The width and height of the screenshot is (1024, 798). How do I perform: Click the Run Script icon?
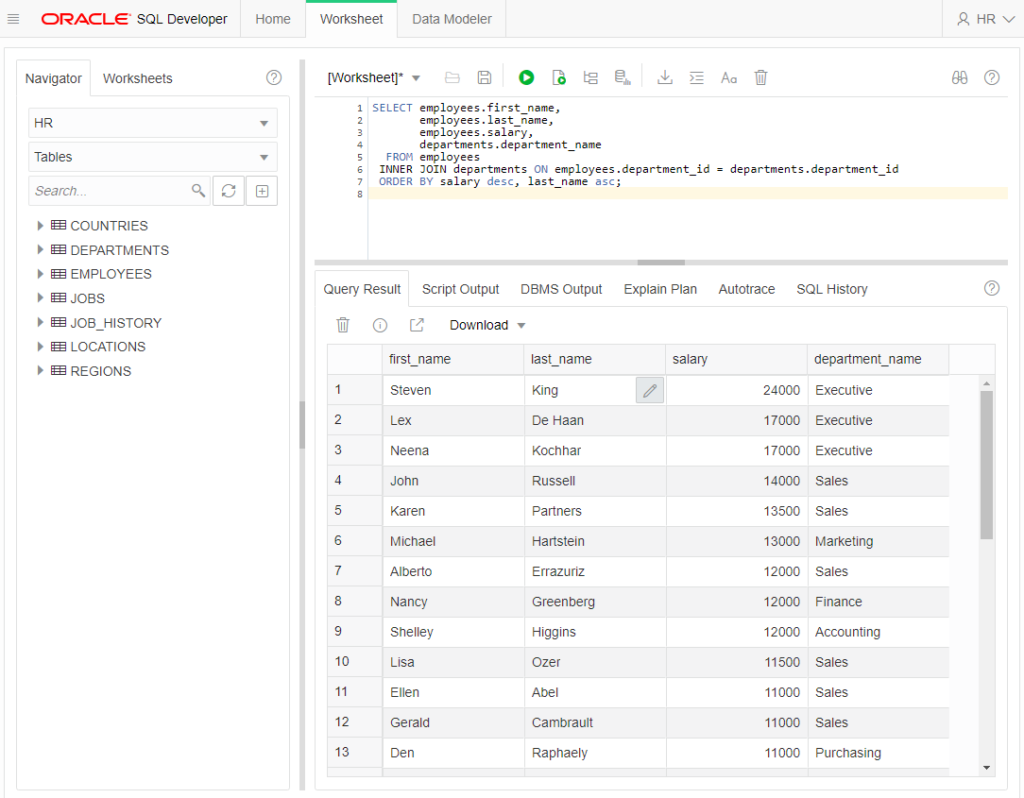[559, 78]
